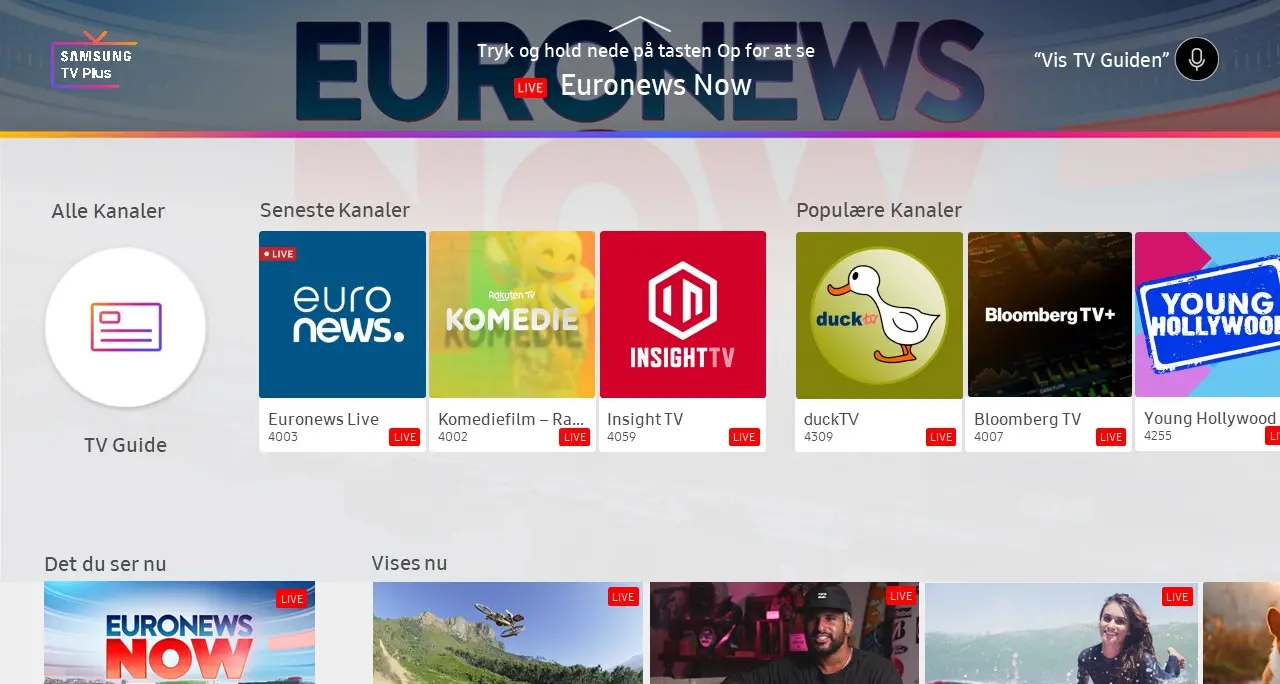Click the Samsung TV Plus logo

pyautogui.click(x=95, y=60)
